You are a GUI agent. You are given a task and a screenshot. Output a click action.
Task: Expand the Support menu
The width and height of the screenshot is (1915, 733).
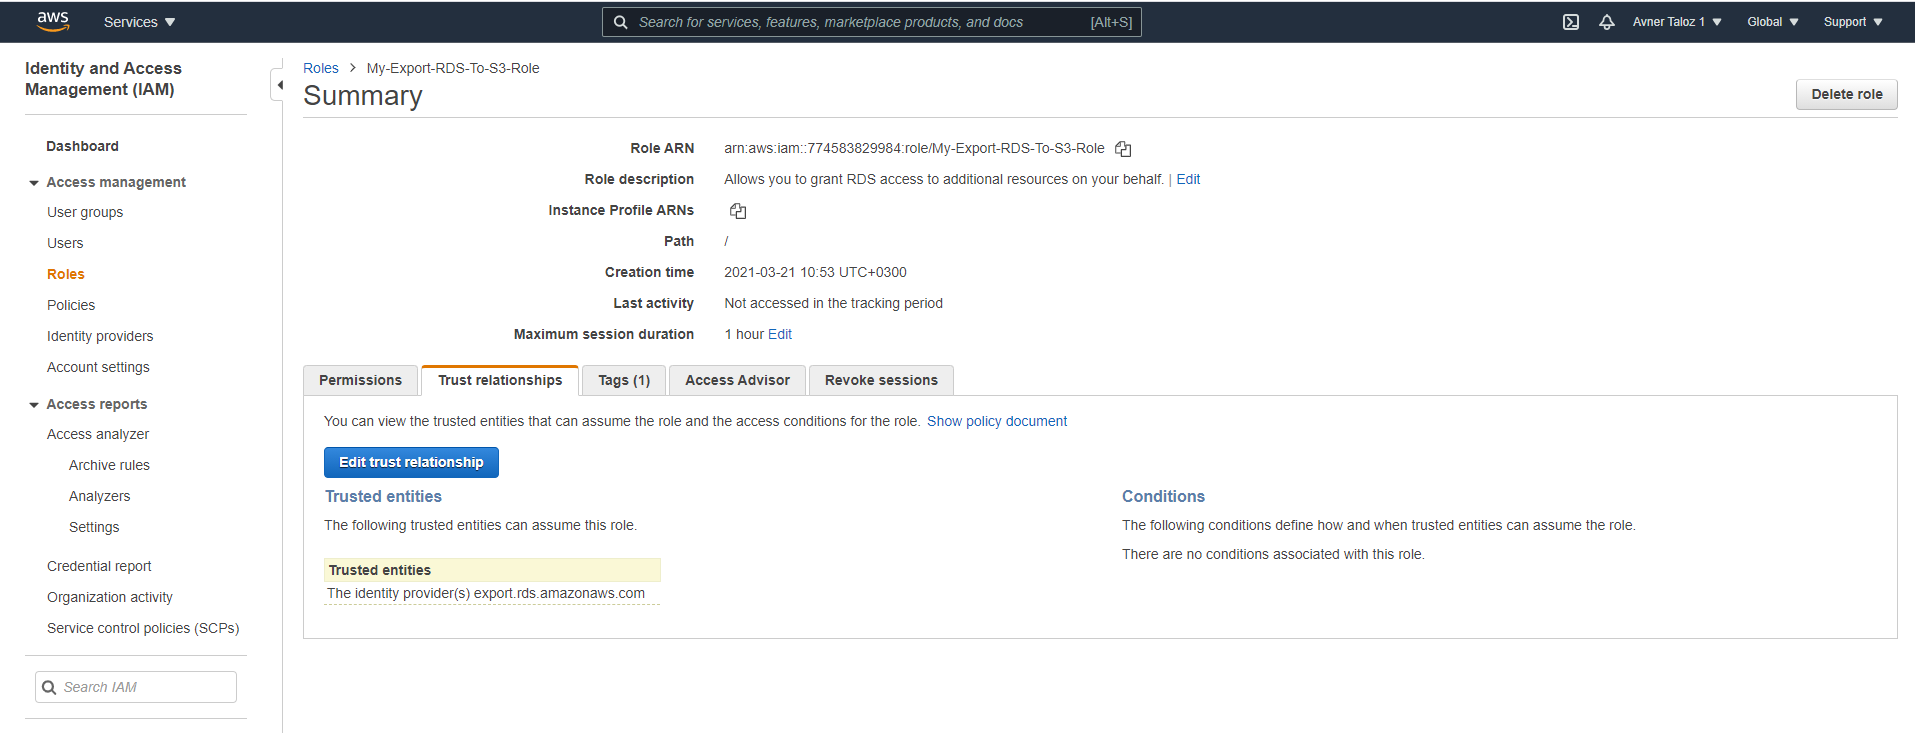pyautogui.click(x=1852, y=22)
